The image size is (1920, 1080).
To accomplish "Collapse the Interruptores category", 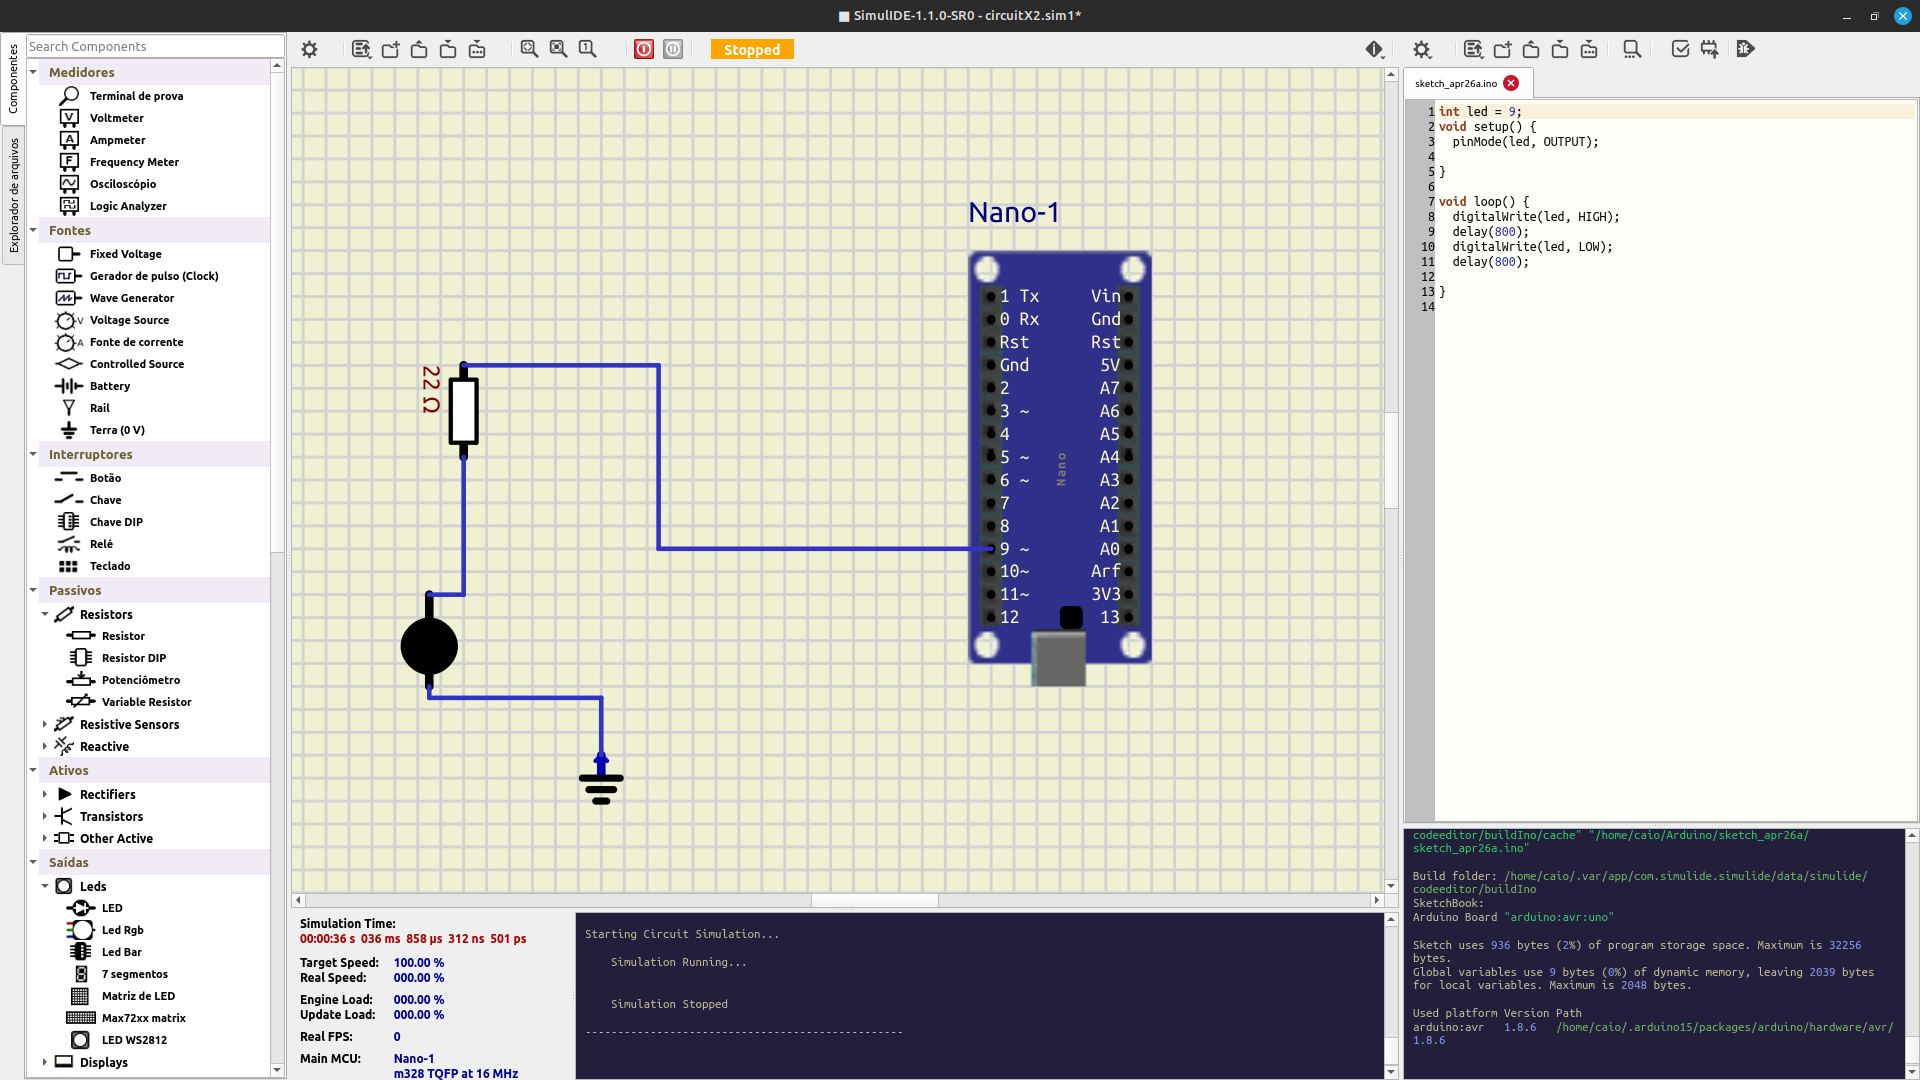I will click(x=33, y=454).
